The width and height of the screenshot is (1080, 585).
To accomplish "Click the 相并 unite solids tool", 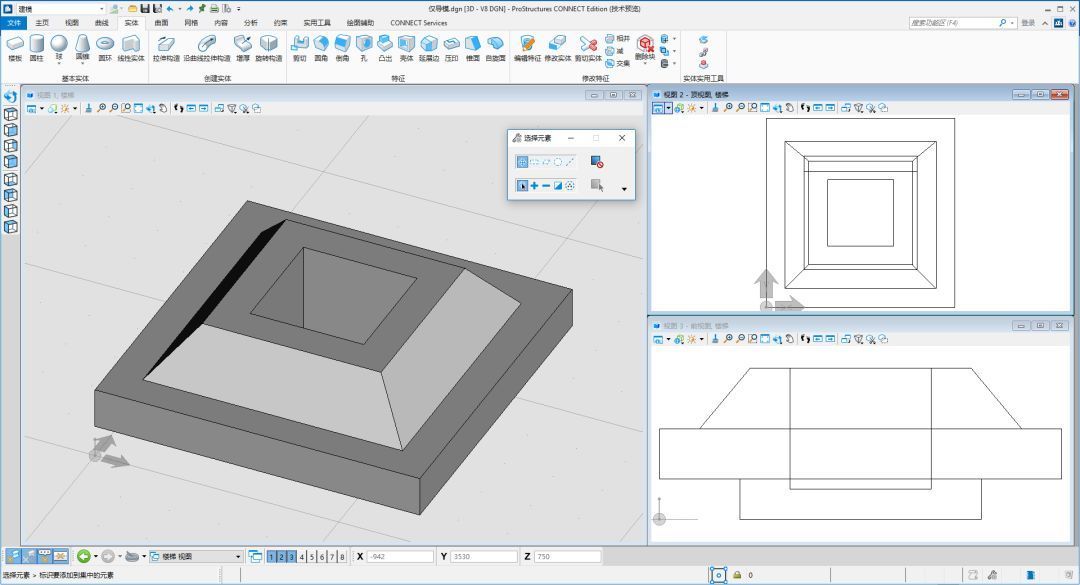I will click(618, 39).
